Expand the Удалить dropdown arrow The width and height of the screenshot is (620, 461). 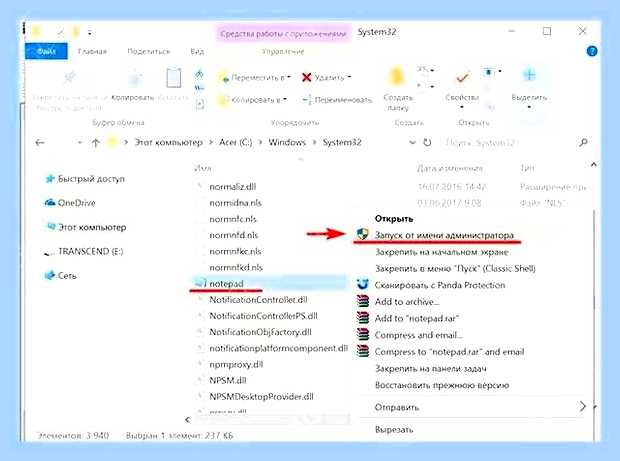(x=349, y=77)
